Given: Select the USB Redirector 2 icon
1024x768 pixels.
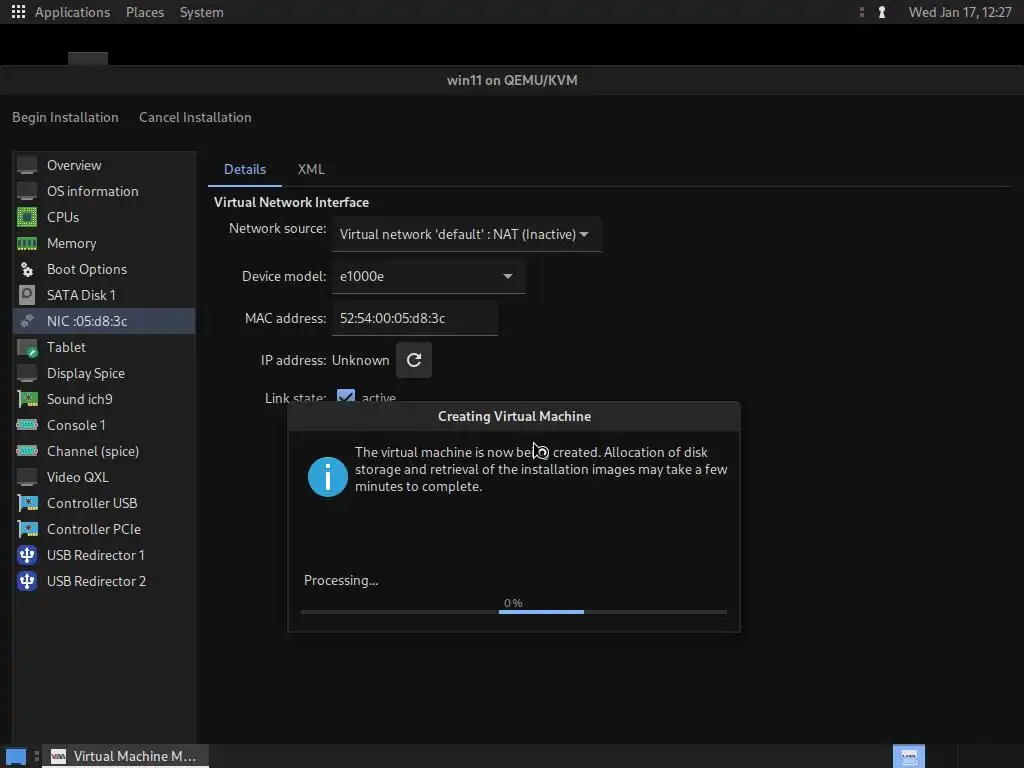Looking at the screenshot, I should click(x=27, y=581).
